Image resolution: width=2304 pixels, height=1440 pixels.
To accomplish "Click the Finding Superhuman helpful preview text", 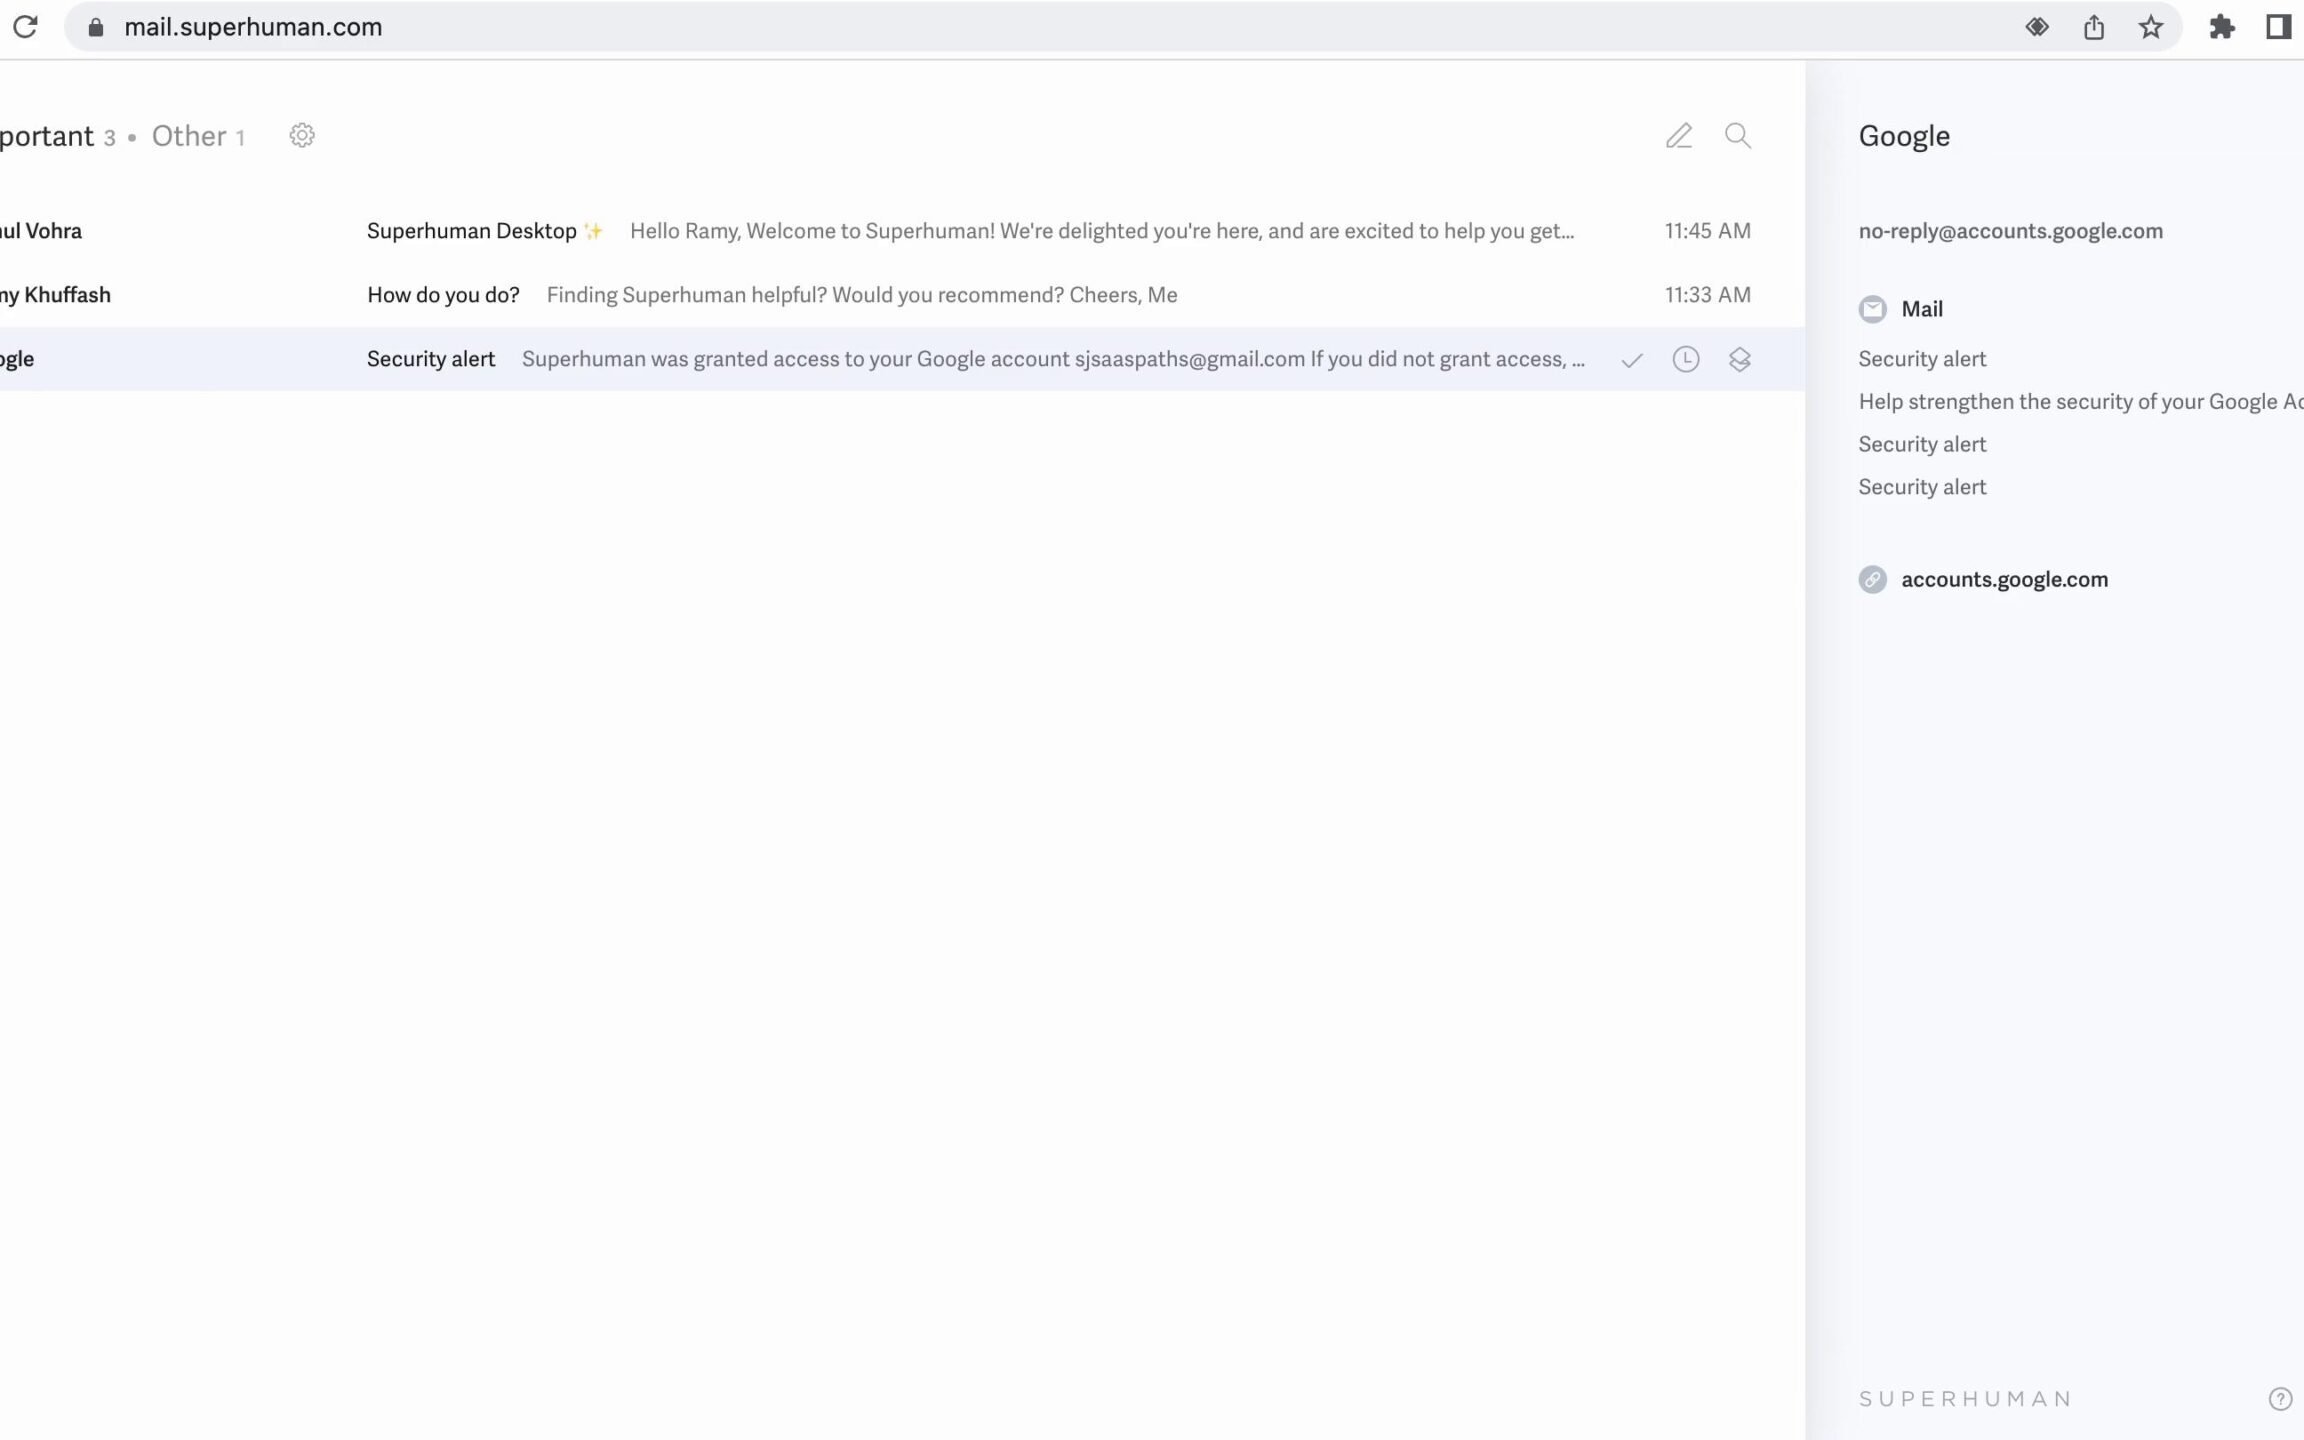I will point(862,295).
